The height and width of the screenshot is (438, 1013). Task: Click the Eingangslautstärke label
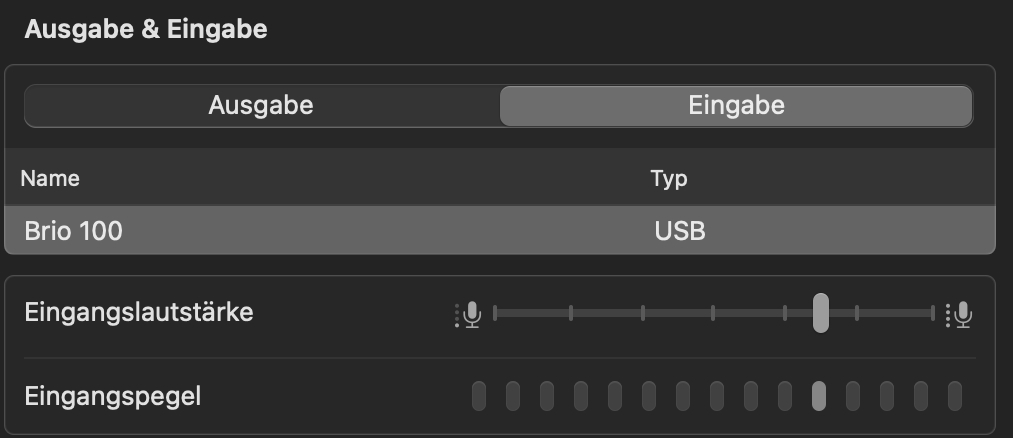139,312
